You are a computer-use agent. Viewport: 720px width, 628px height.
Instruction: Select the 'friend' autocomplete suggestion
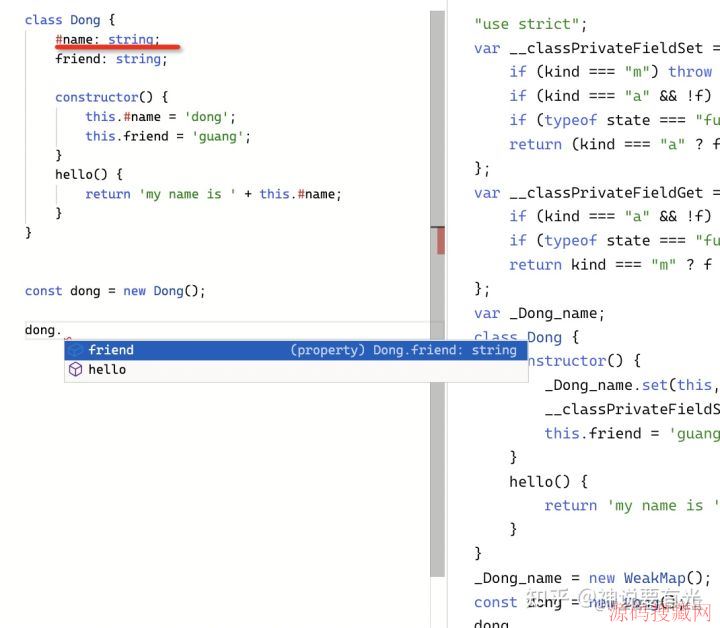coord(296,350)
